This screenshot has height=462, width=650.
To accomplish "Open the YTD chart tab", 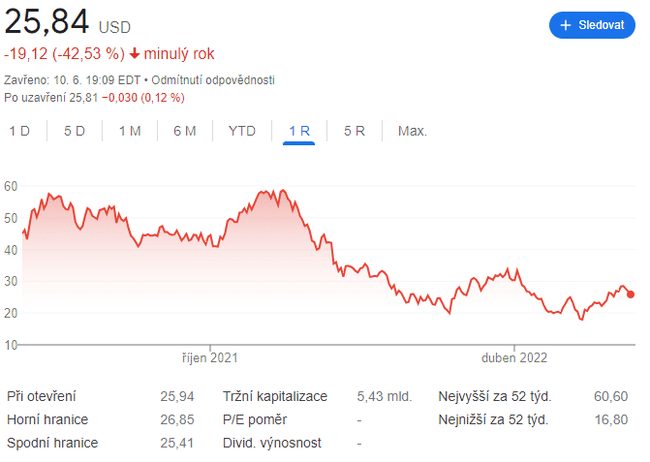I will (242, 131).
